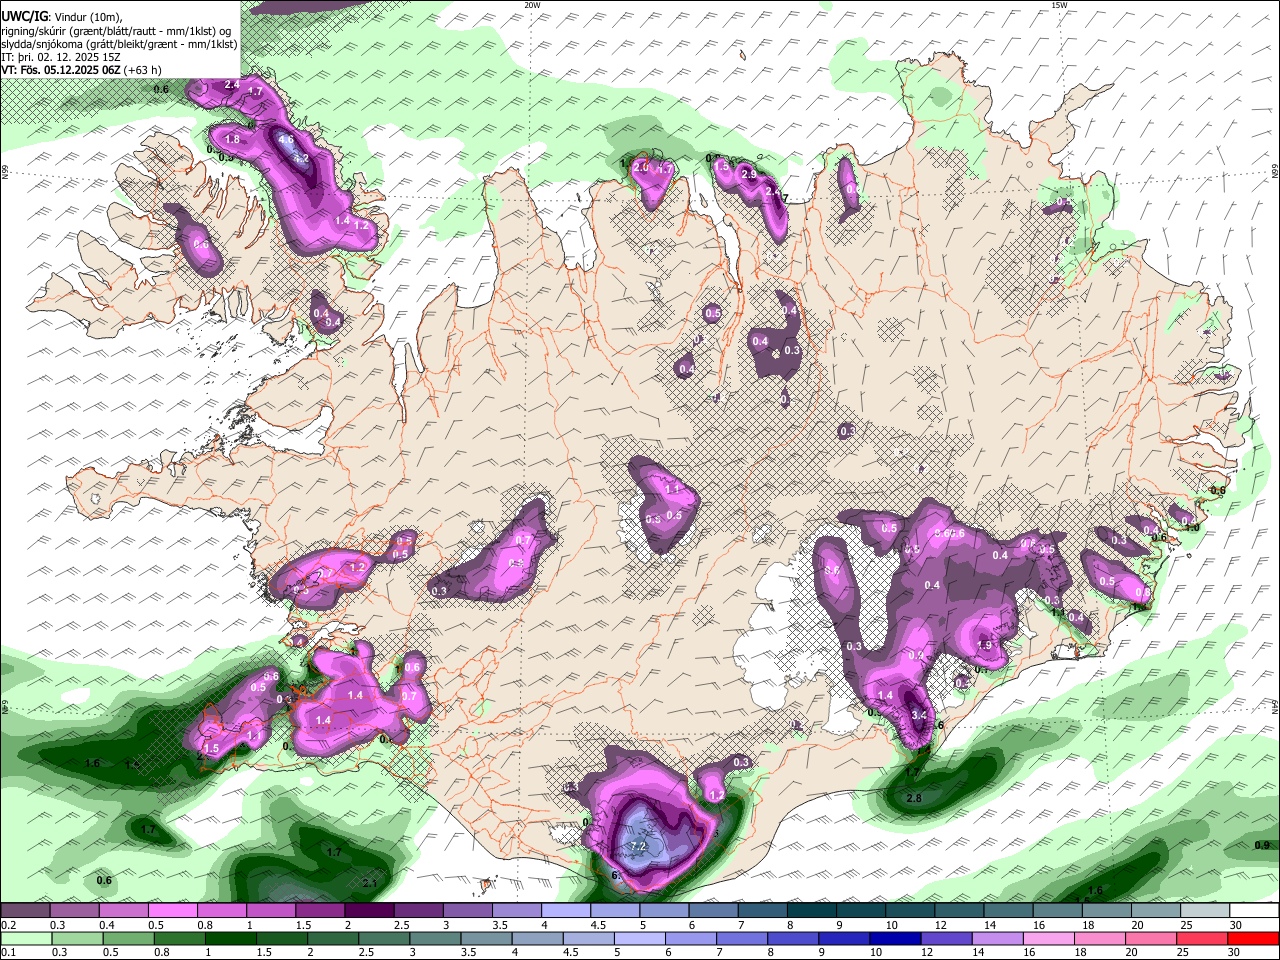
Task: Click the 'slydda/snjókoma (grátt/bleikt/grænt' description line
Action: (119, 44)
